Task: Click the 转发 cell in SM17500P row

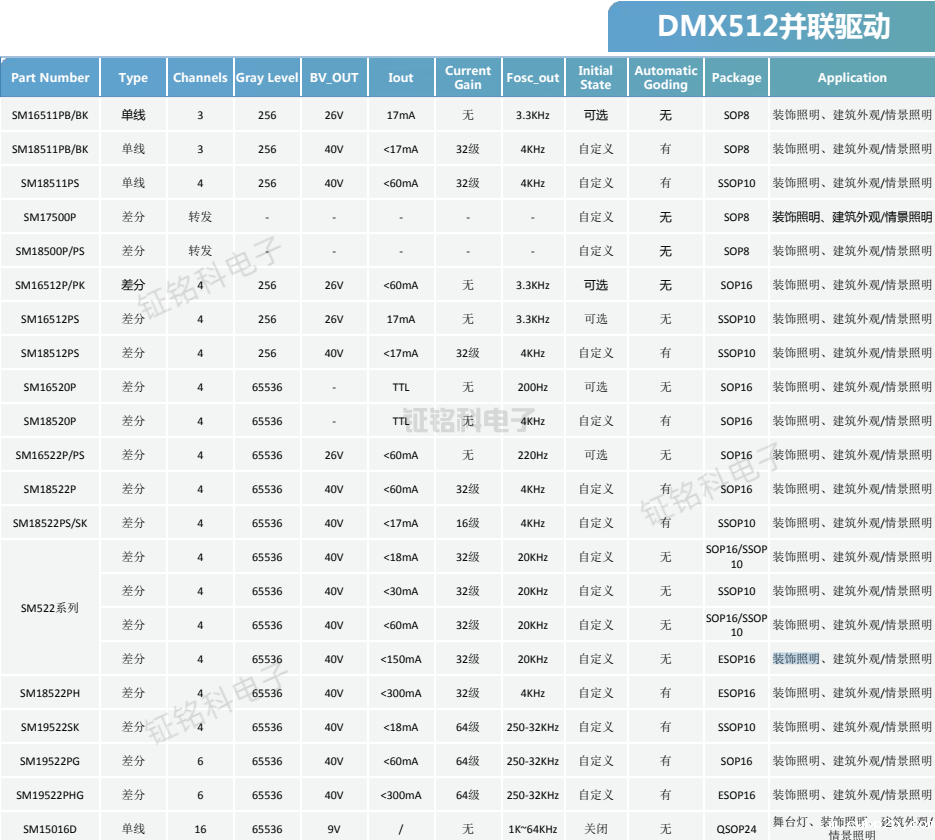Action: tap(200, 216)
